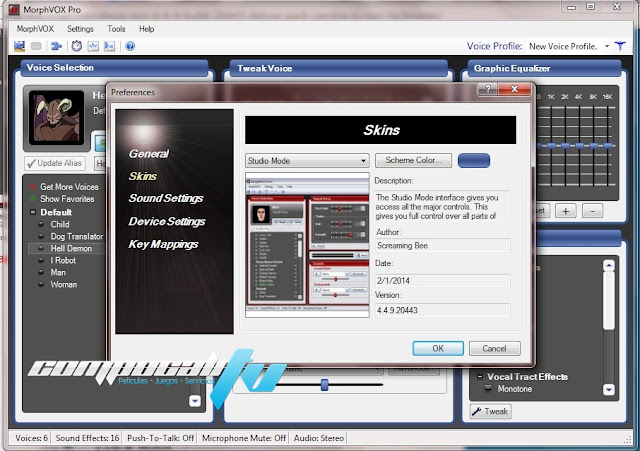
Task: Click the wrench Tweak button
Action: 490,411
